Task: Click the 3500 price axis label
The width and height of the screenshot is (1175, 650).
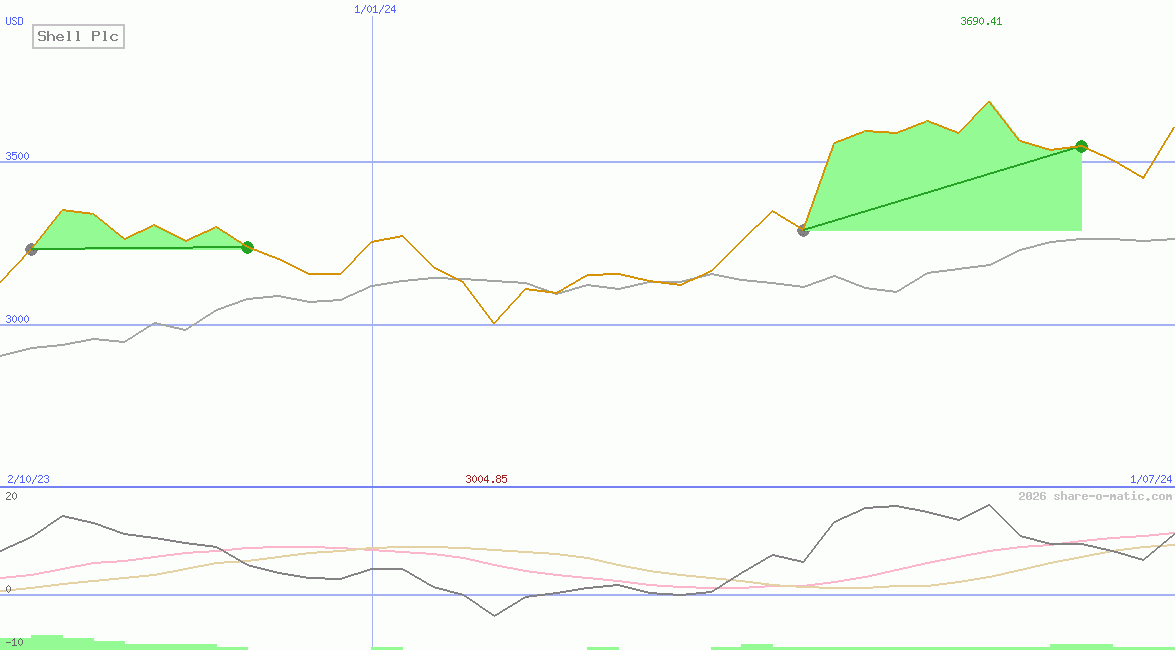Action: [17, 156]
